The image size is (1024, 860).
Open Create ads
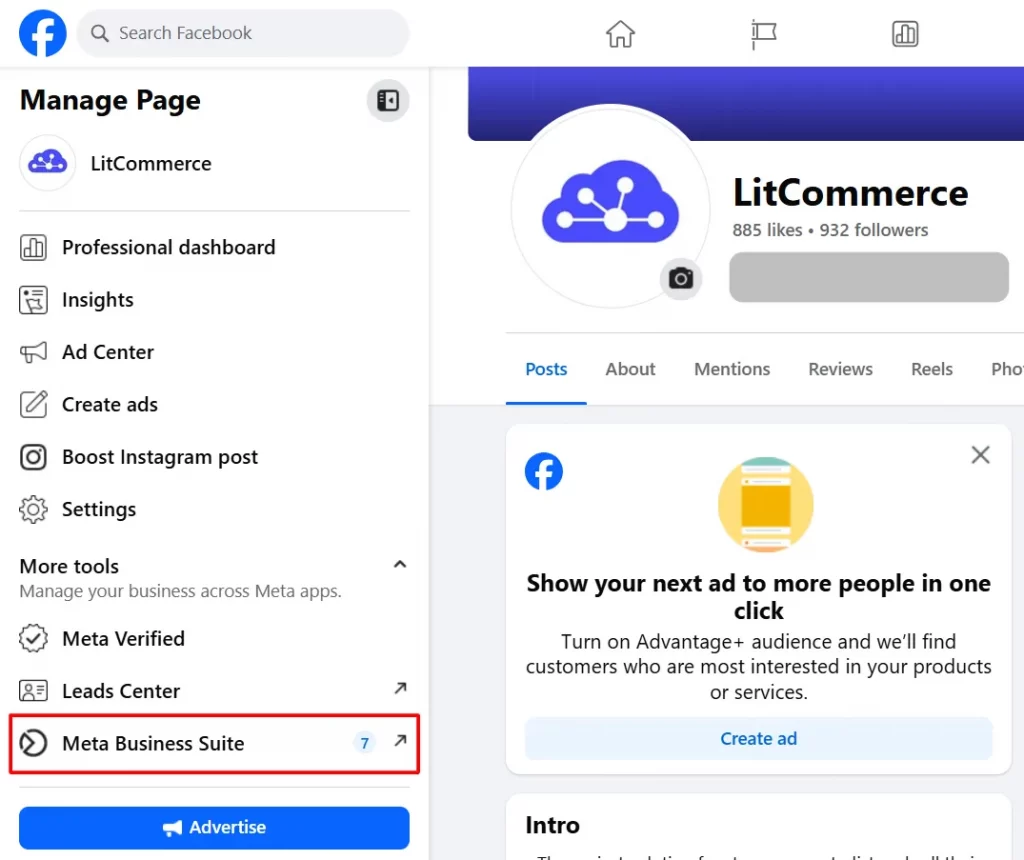click(x=214, y=404)
